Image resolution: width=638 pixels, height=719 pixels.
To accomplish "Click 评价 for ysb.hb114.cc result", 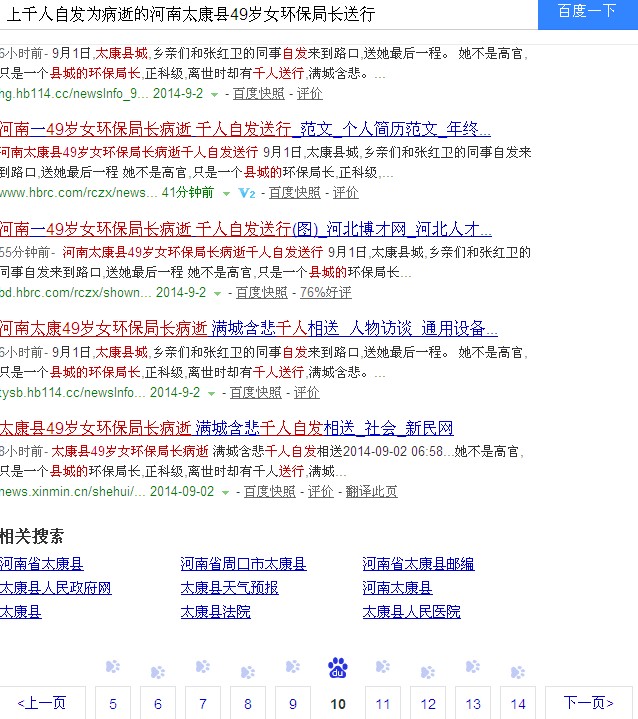I will pyautogui.click(x=306, y=393).
